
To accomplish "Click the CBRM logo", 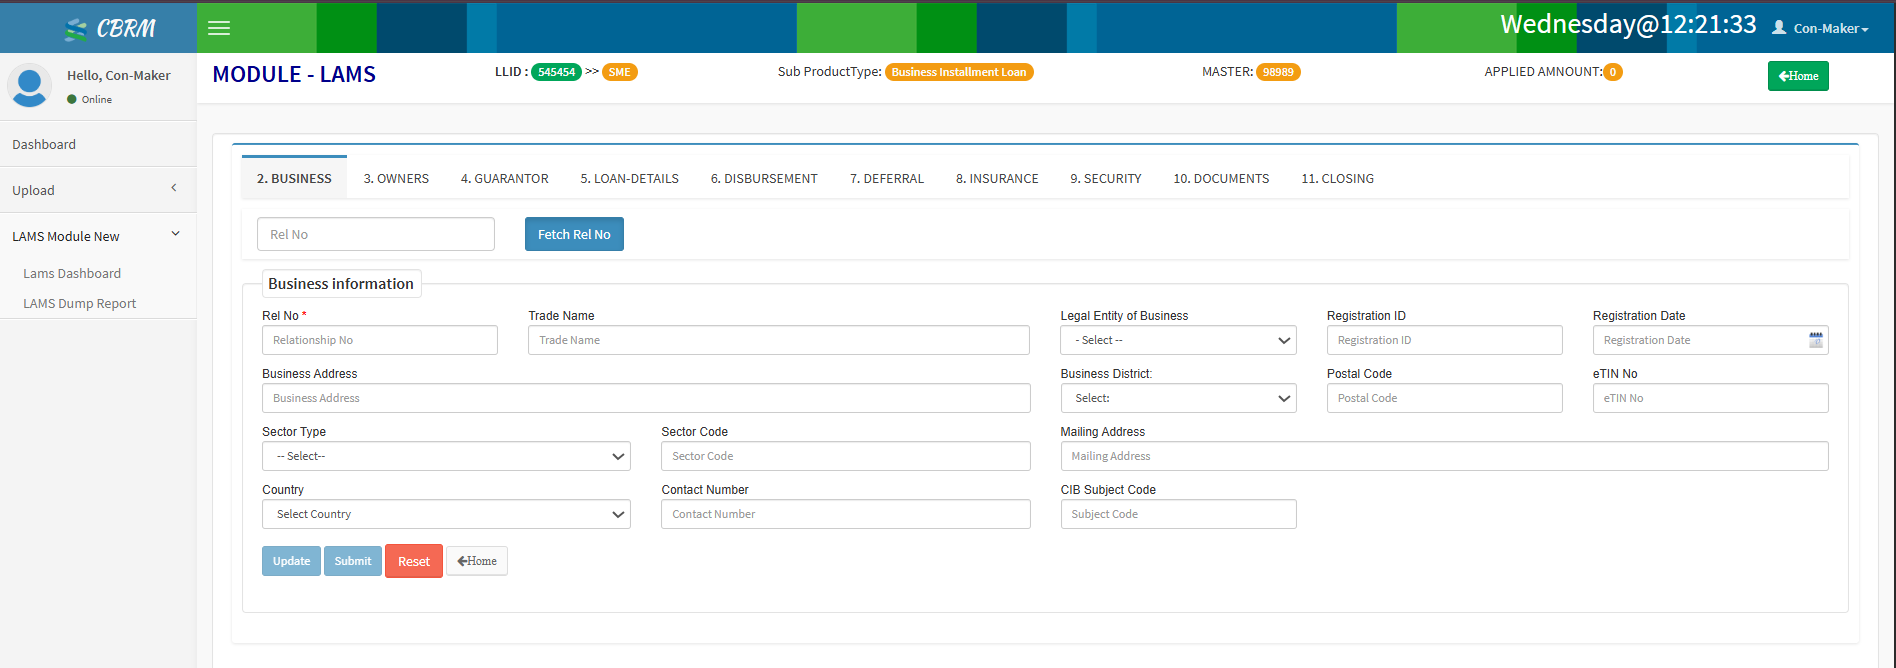I will (110, 29).
